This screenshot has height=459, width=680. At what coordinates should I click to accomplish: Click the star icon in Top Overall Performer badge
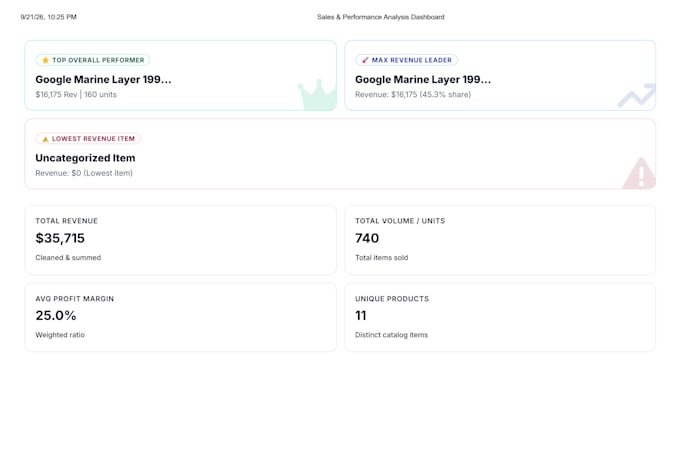46,60
